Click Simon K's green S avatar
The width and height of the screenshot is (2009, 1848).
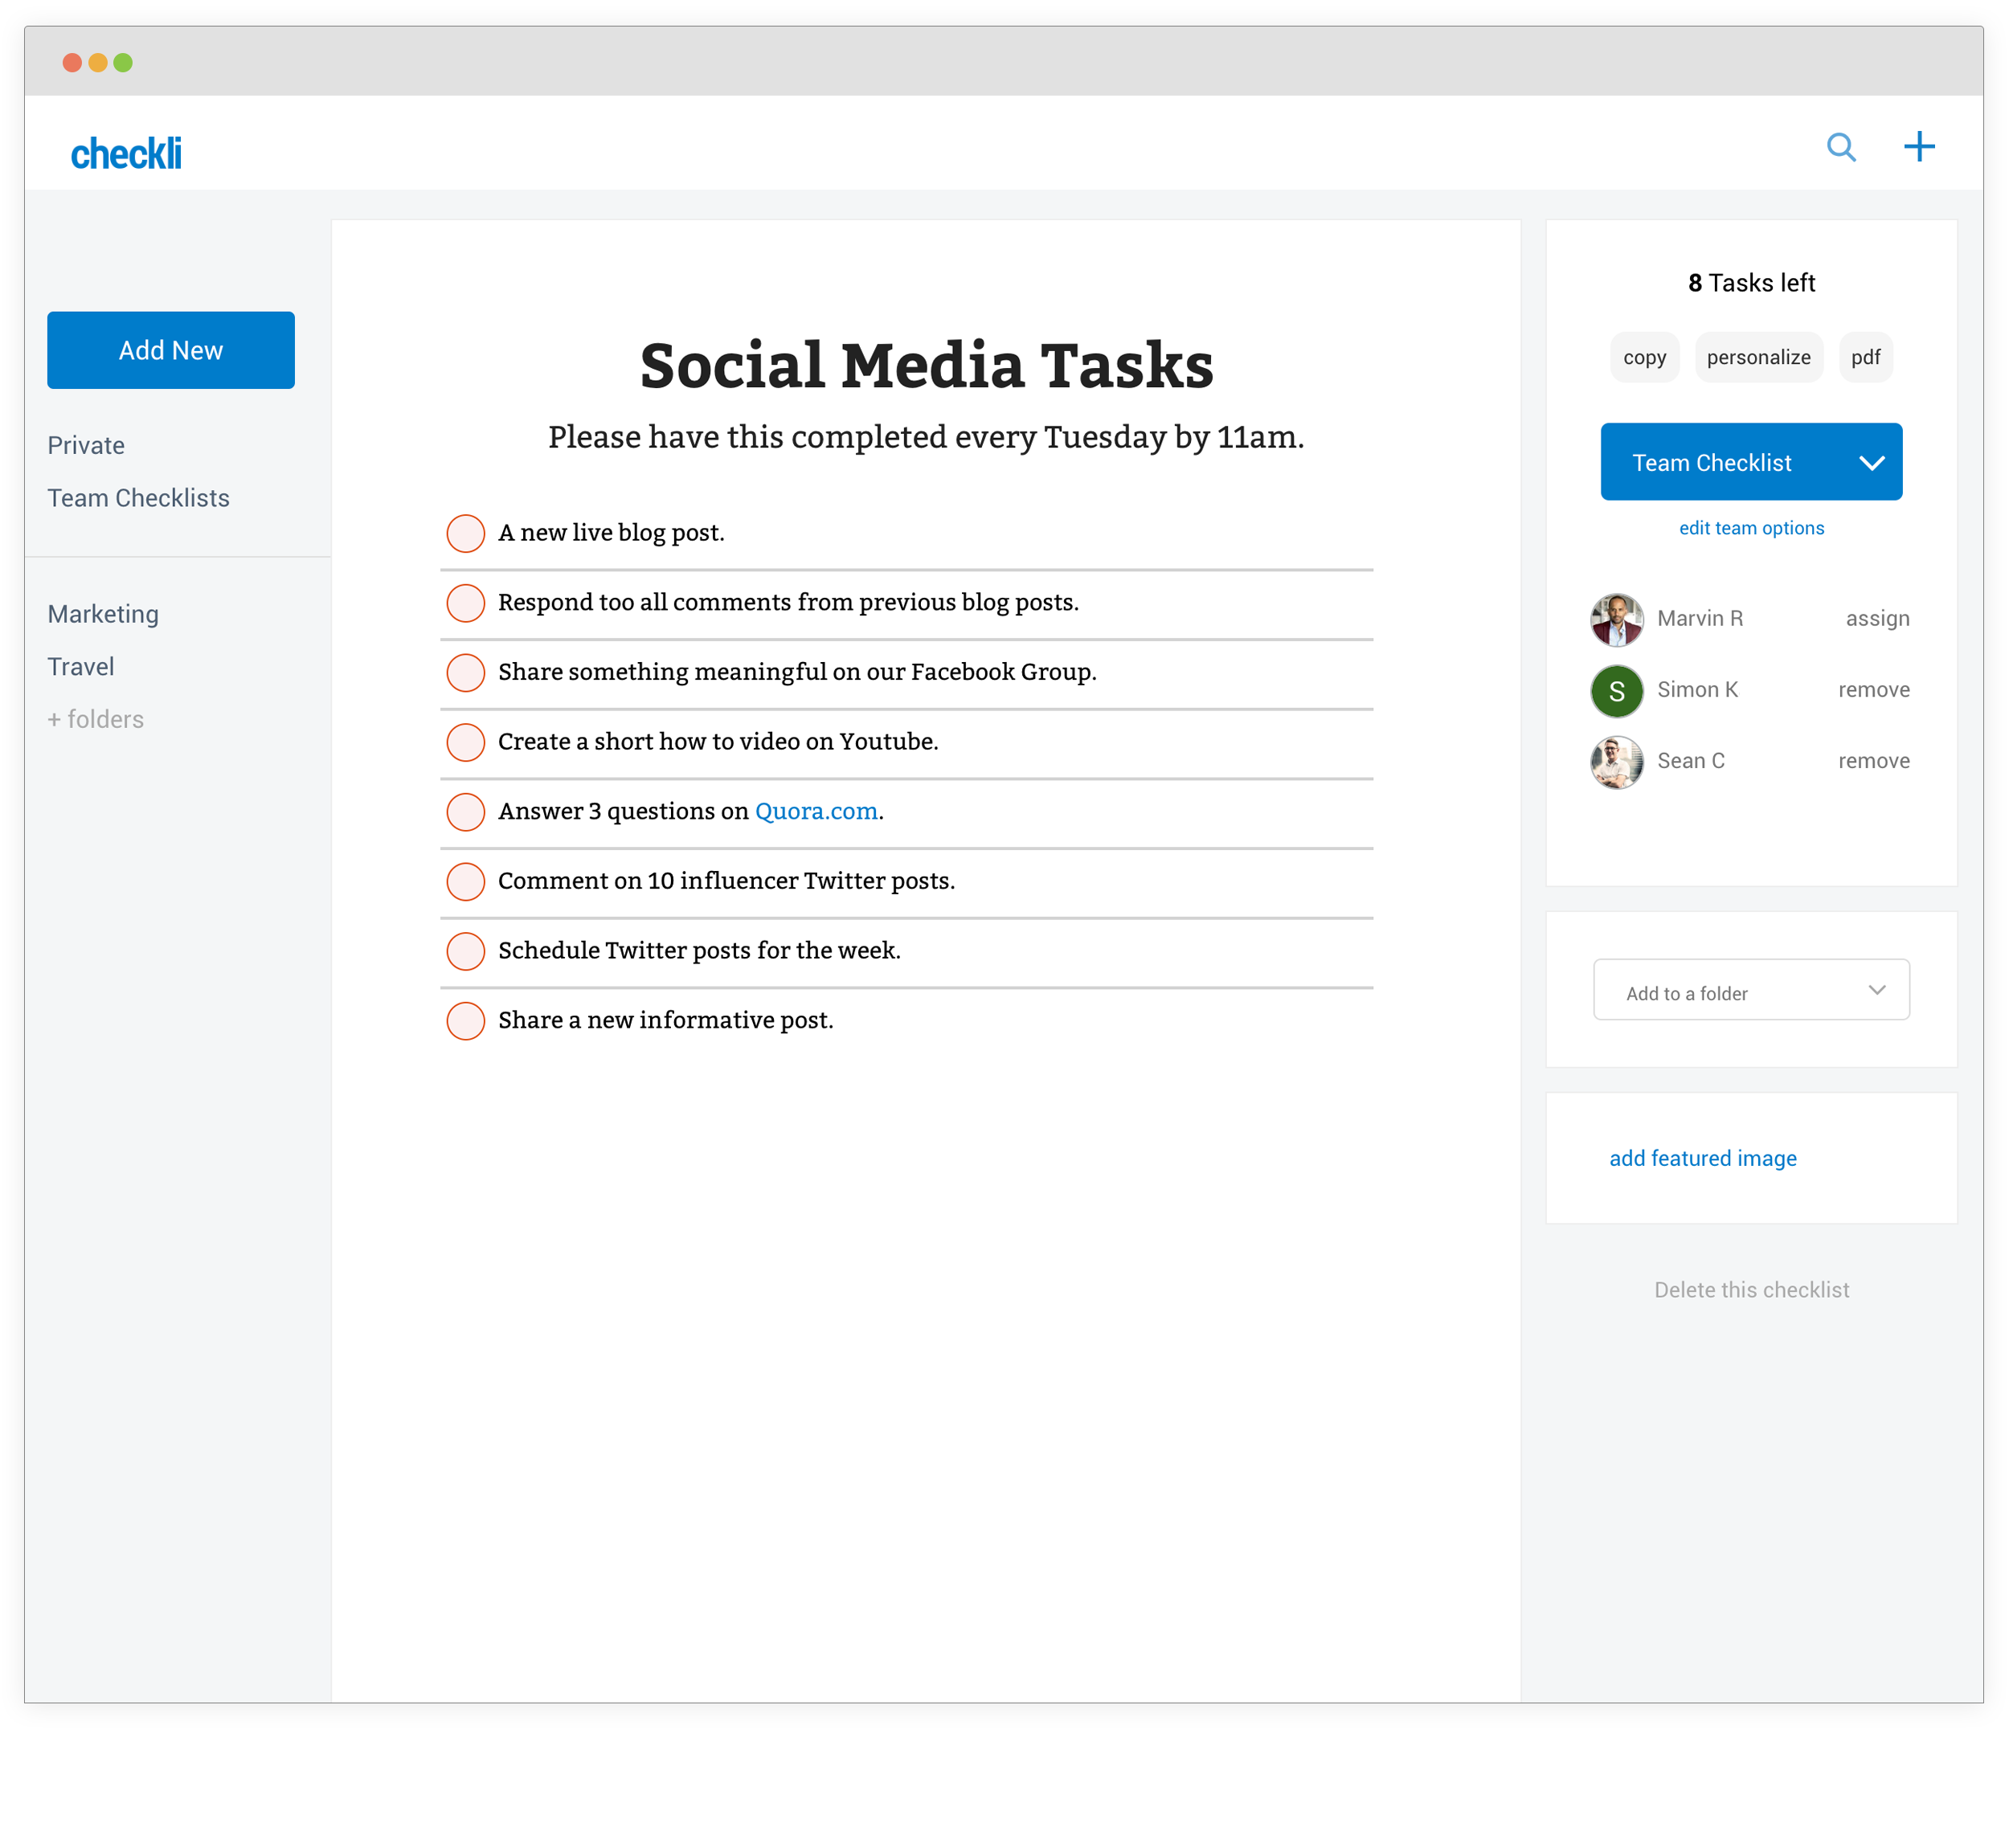[1616, 691]
